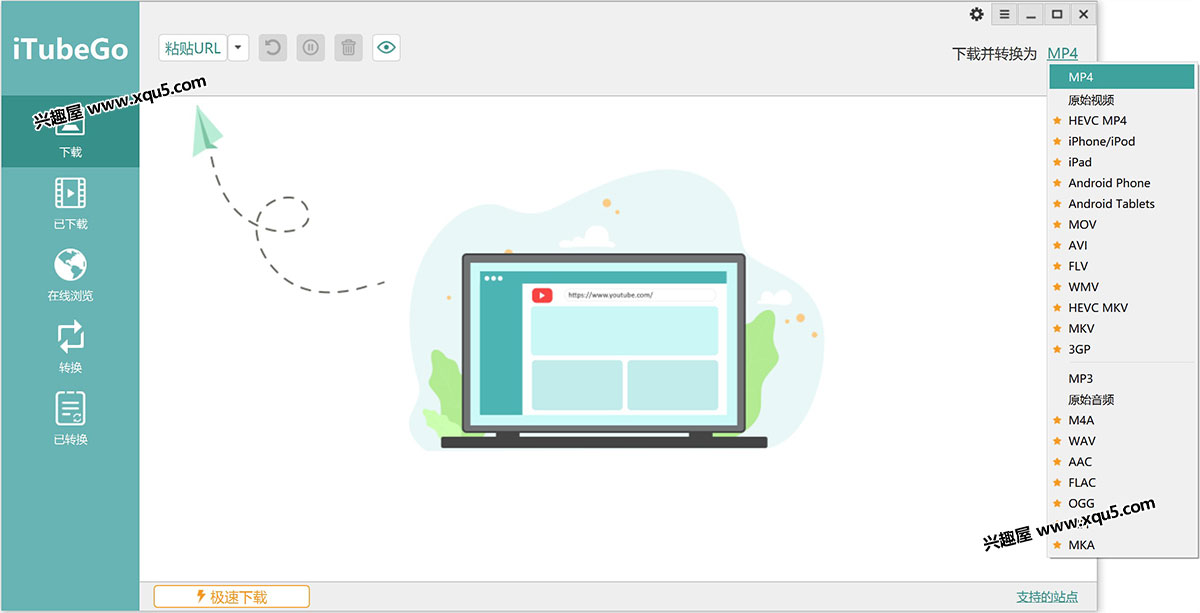Open the Download section in sidebar
1200x613 pixels.
tap(70, 131)
